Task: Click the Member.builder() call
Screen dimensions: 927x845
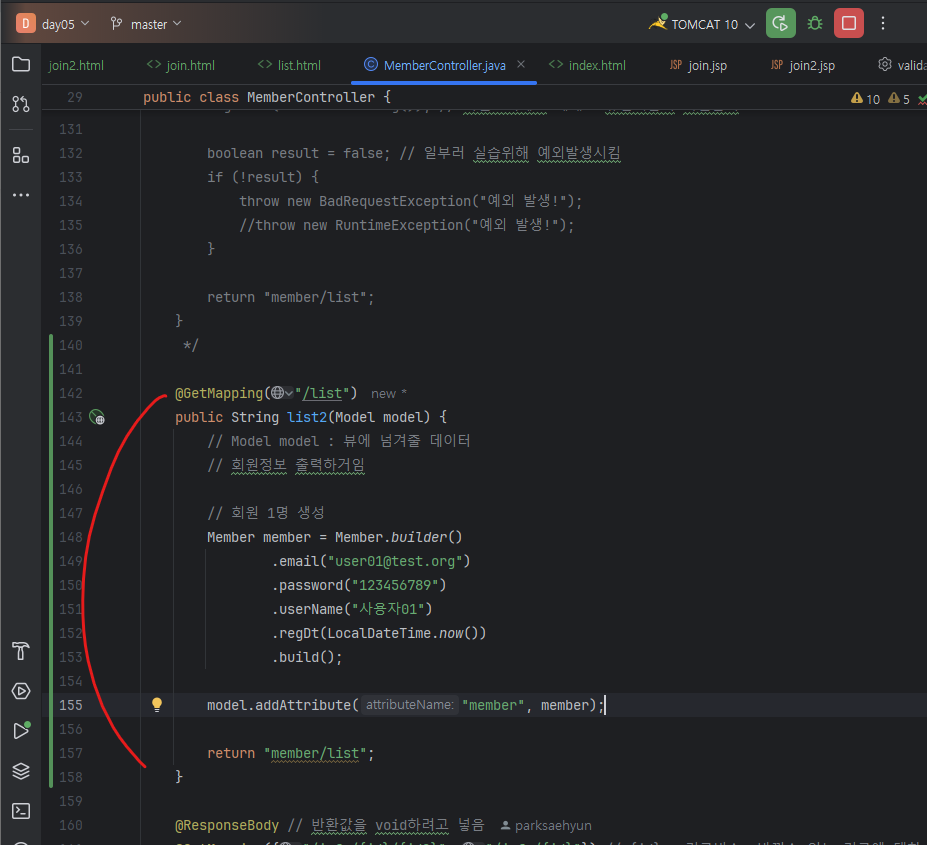Action: [x=398, y=537]
